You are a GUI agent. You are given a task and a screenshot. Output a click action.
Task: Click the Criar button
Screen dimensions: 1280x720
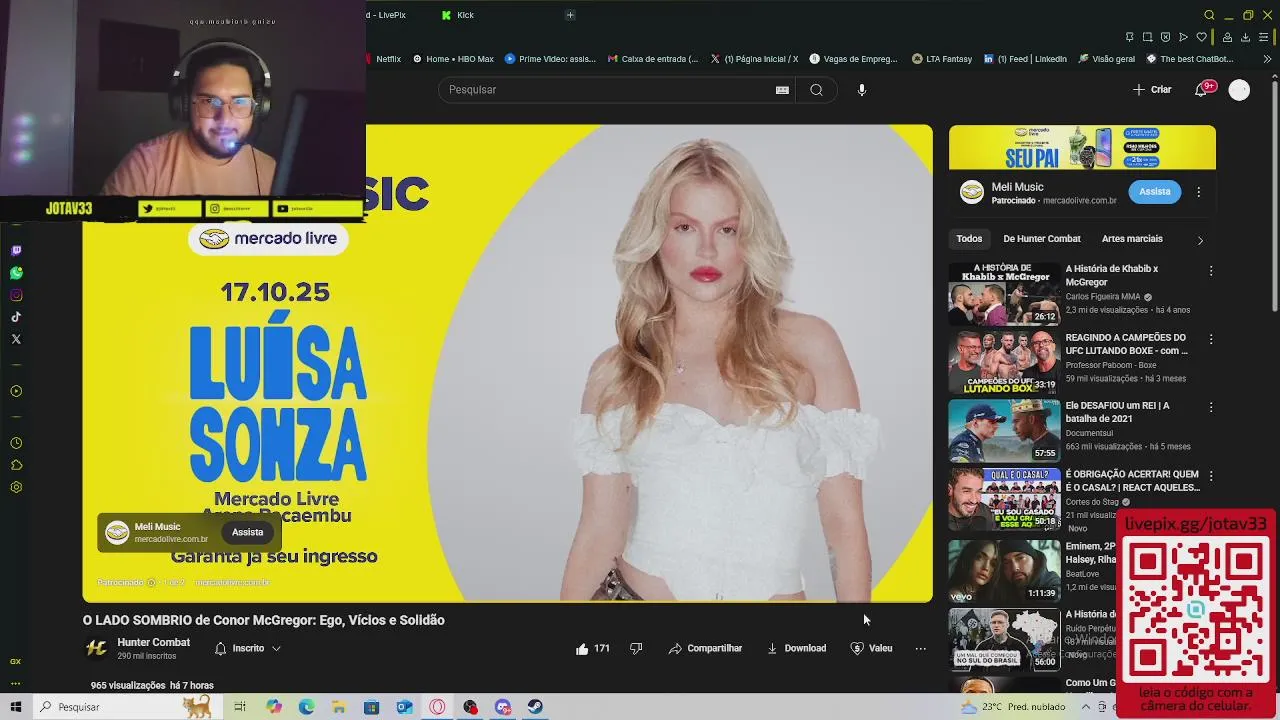(x=1152, y=90)
